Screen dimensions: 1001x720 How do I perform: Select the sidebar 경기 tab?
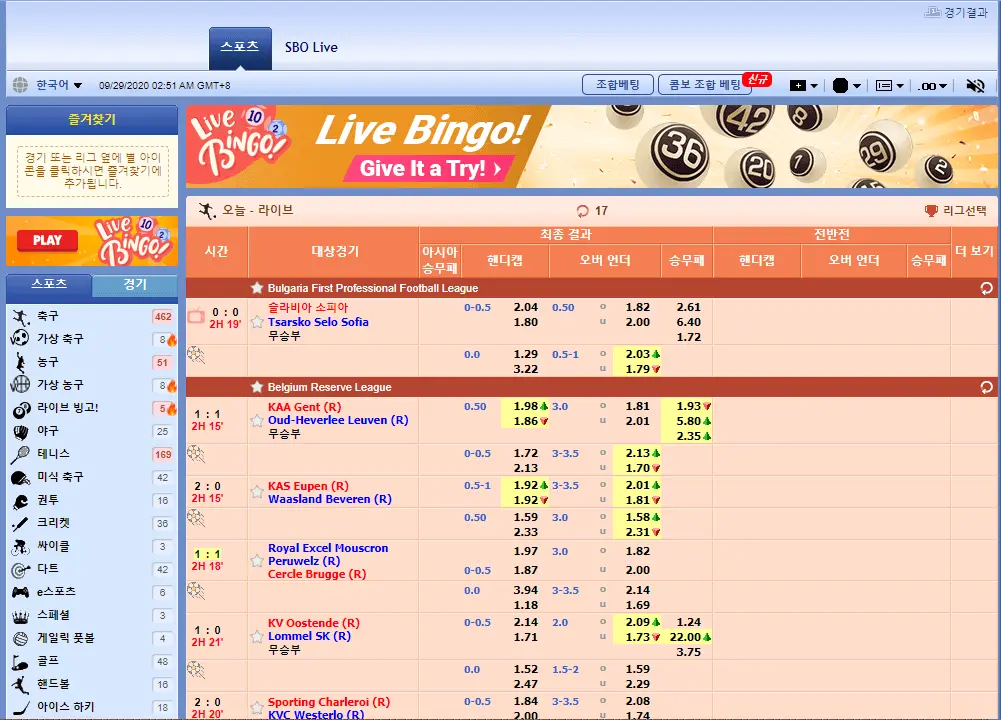tap(135, 285)
